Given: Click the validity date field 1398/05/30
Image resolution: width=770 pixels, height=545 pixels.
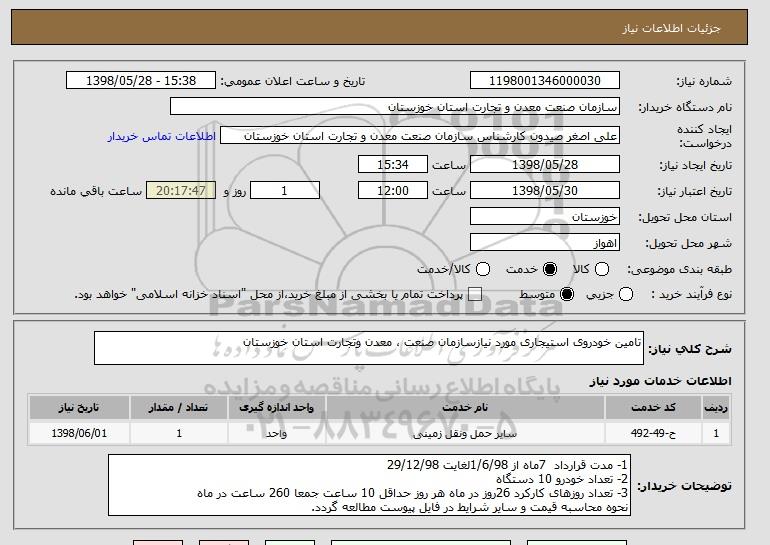Looking at the screenshot, I should point(545,191).
